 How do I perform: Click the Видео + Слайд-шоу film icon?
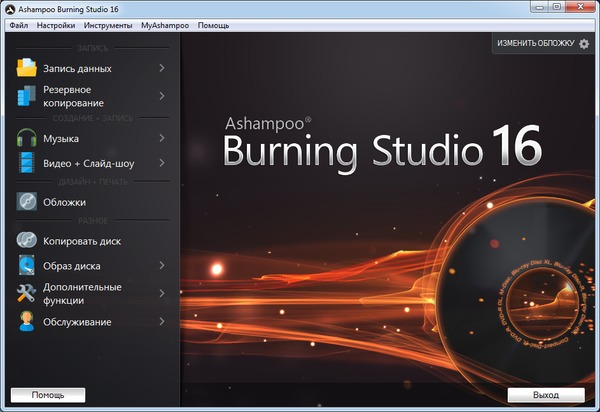26,162
